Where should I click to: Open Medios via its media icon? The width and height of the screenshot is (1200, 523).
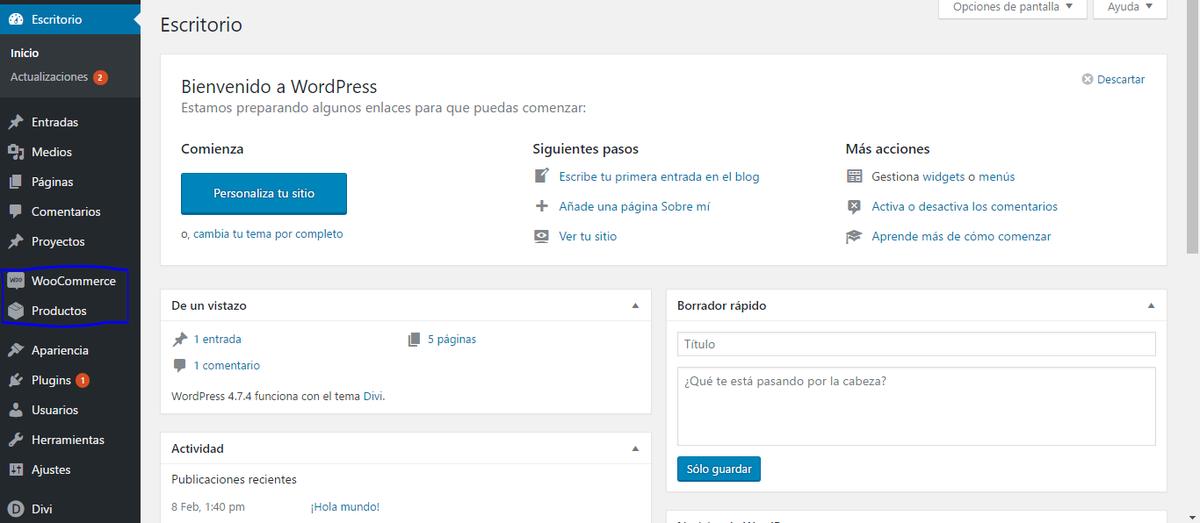[15, 152]
